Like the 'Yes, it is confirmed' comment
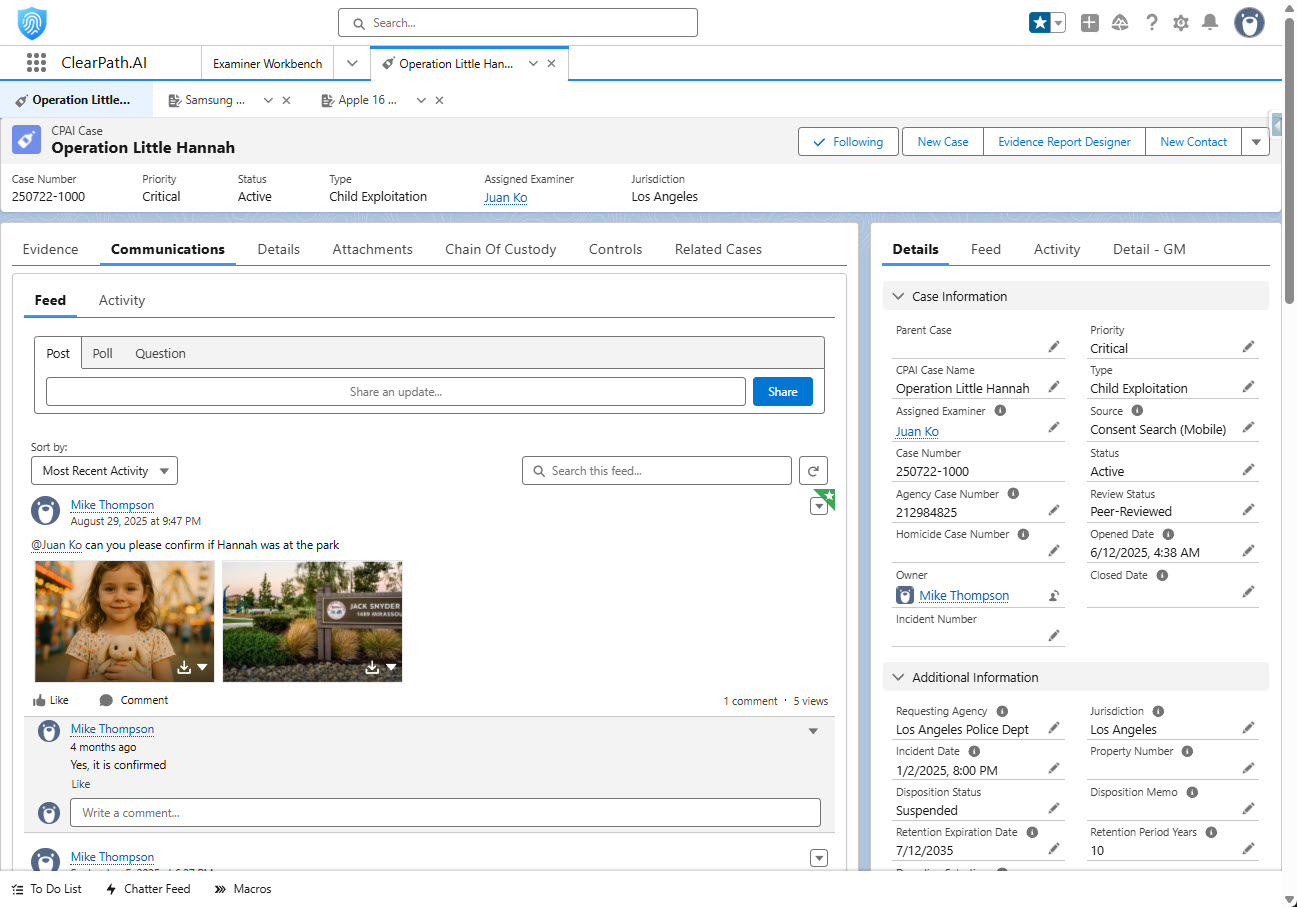The height and width of the screenshot is (907, 1297). tap(80, 784)
